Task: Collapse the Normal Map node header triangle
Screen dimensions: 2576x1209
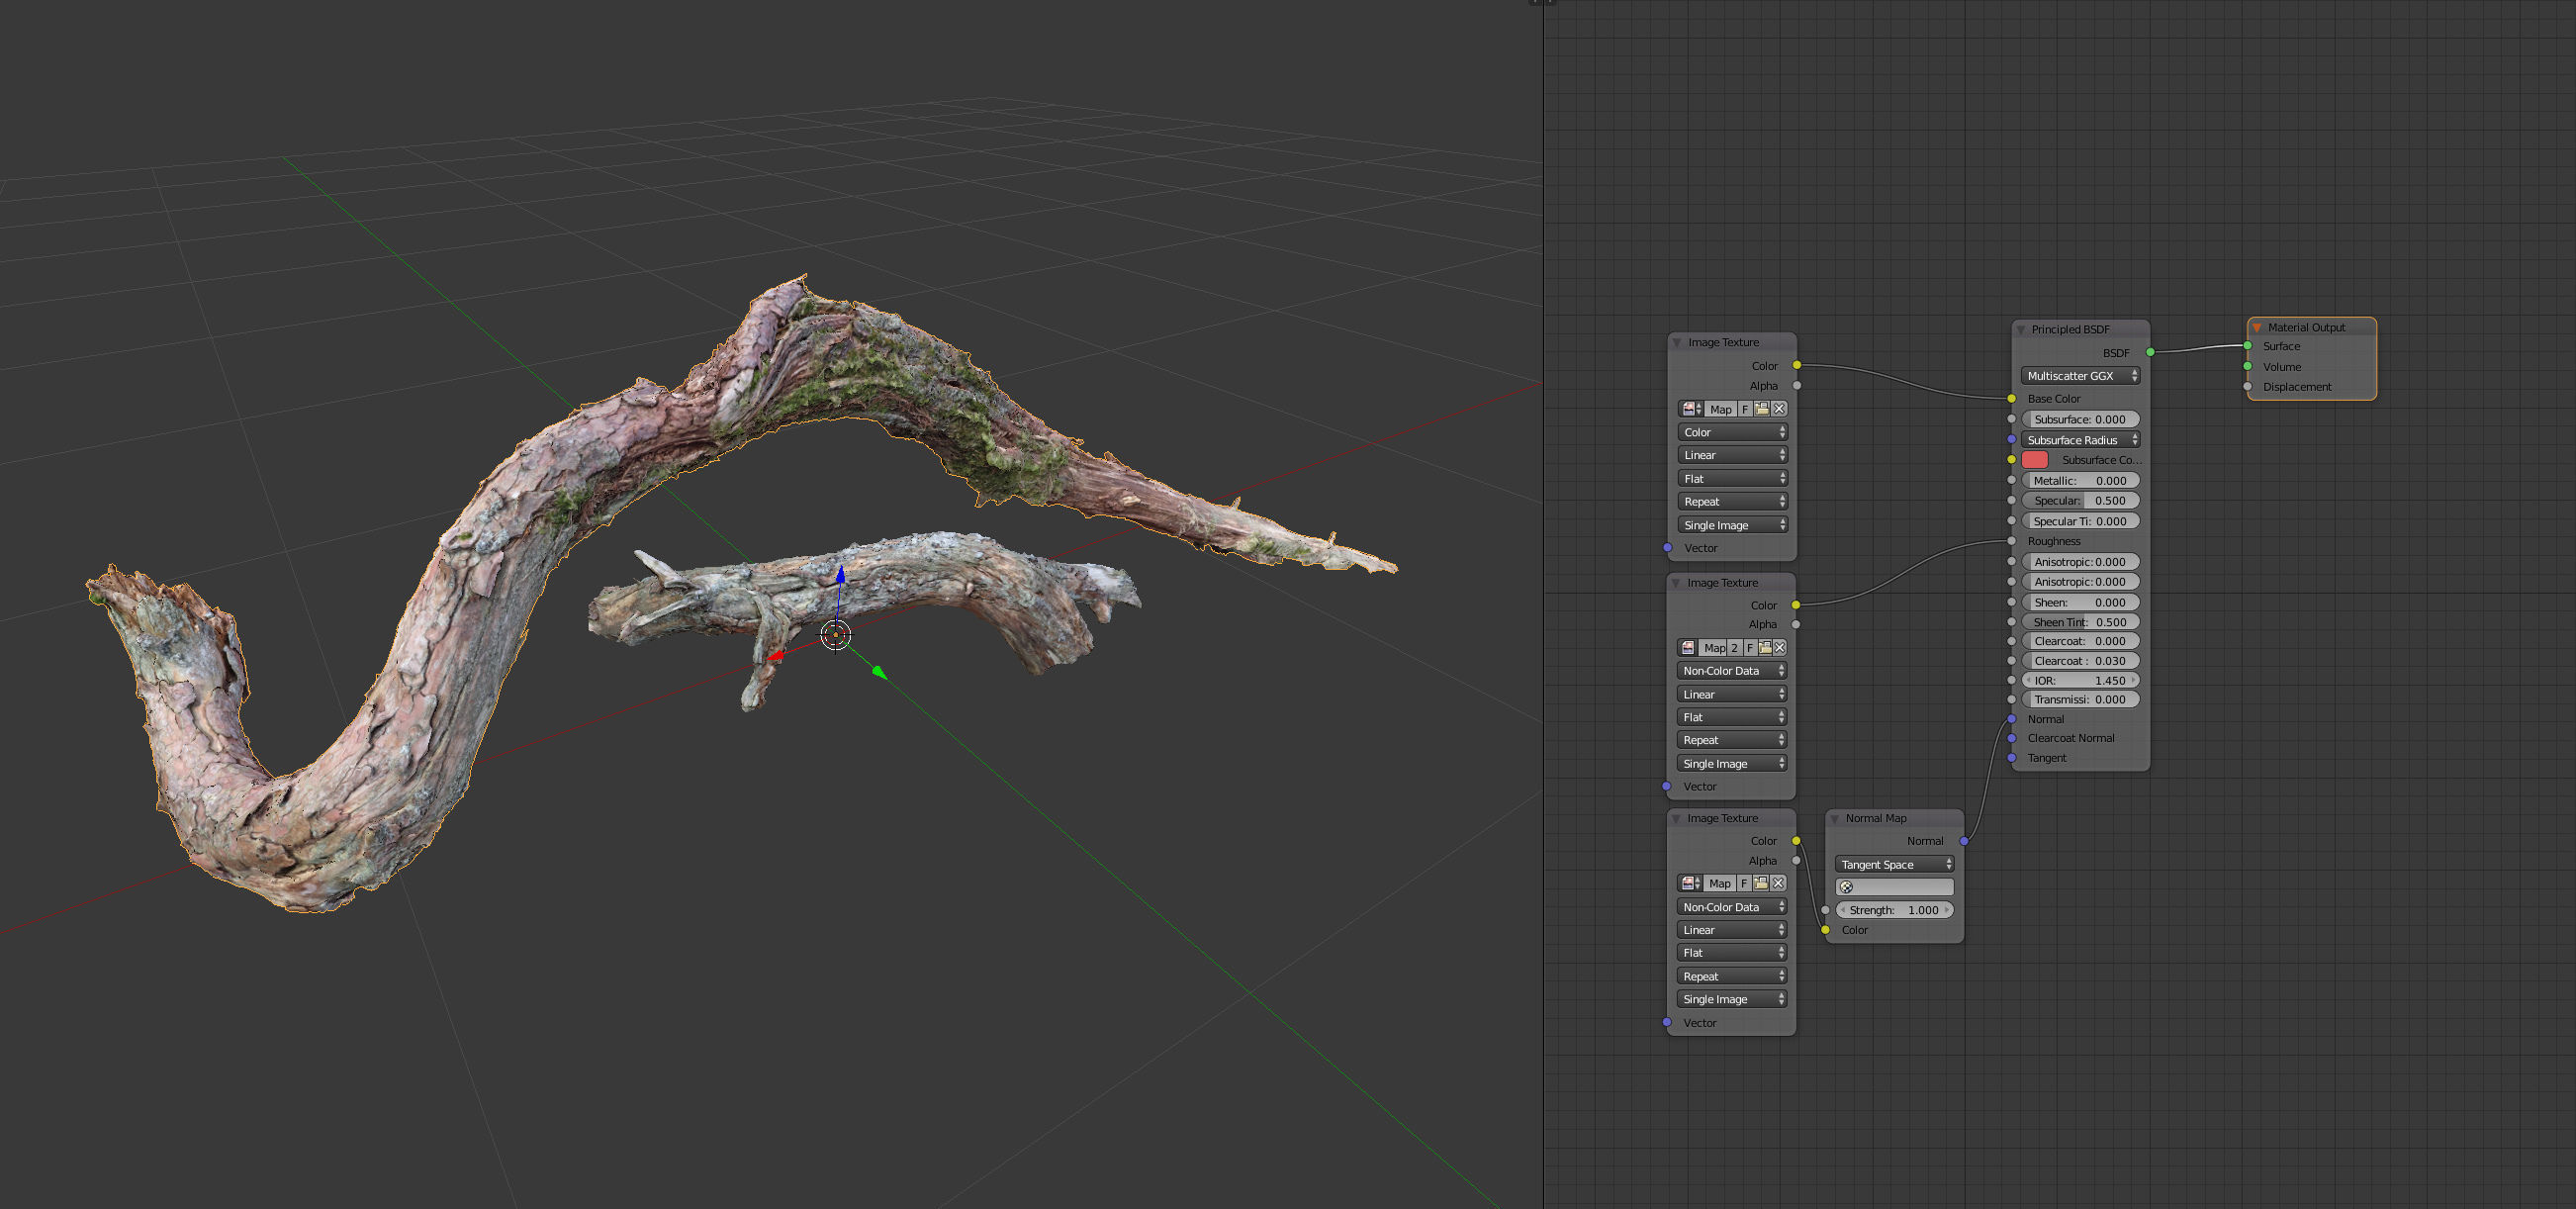Action: (1836, 818)
